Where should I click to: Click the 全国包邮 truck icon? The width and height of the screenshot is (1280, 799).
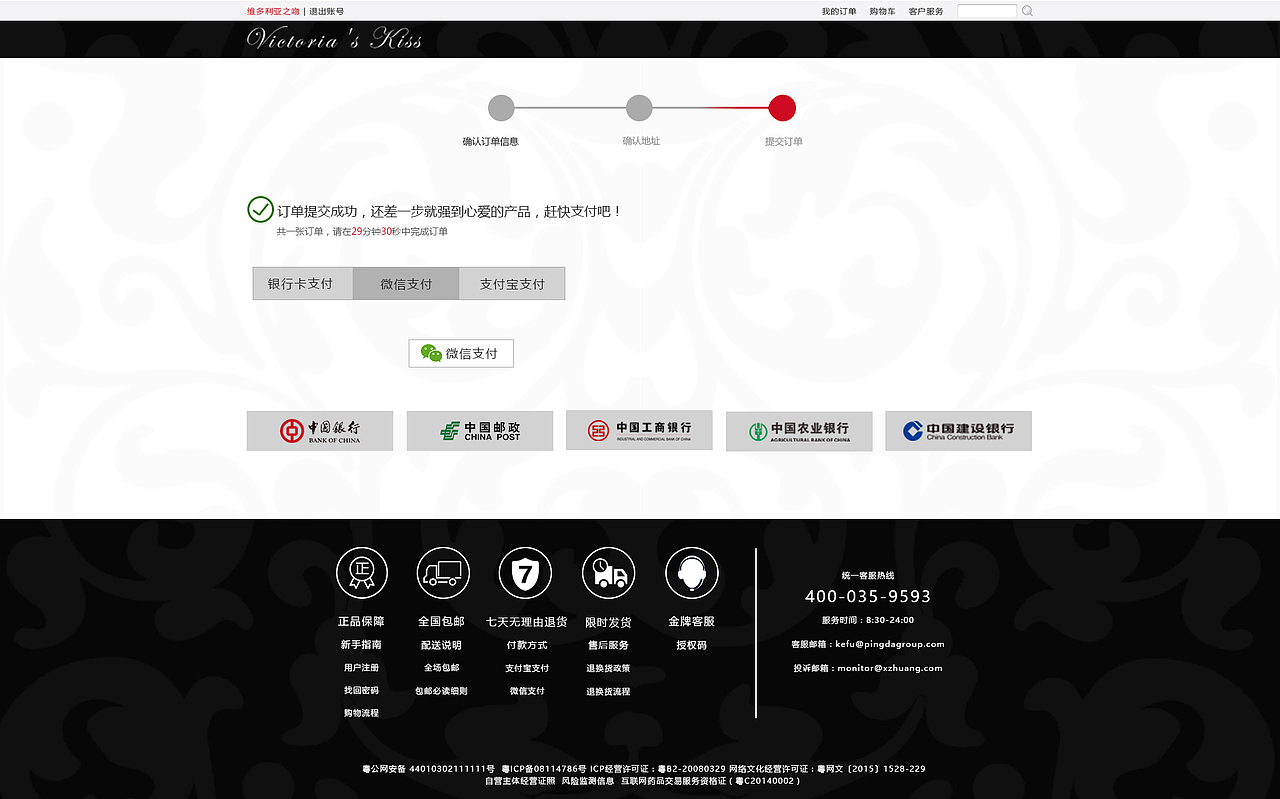[443, 573]
